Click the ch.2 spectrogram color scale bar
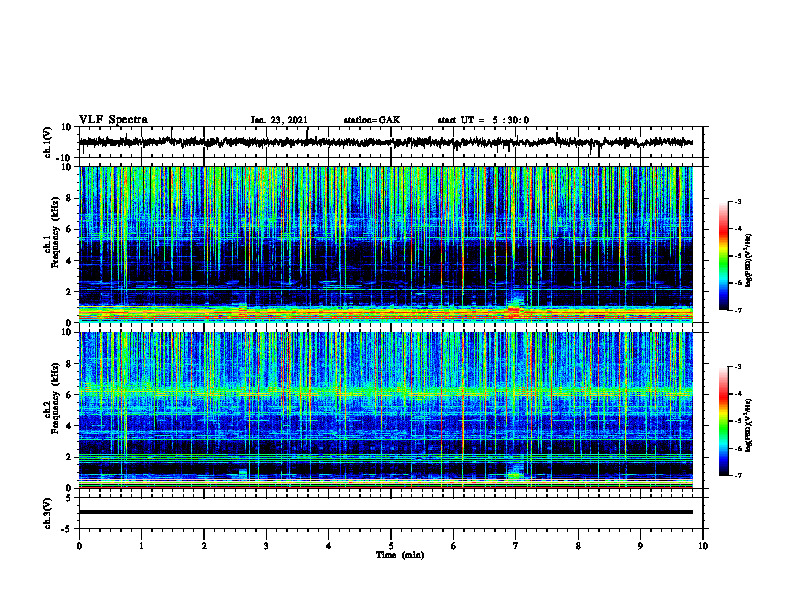Image resolution: width=792 pixels, height=612 pixels. point(723,421)
